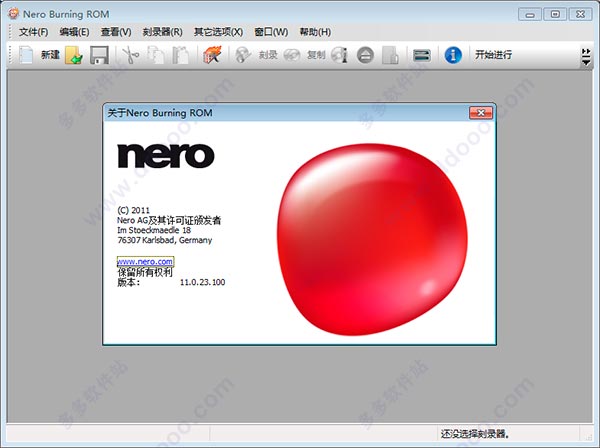Open Disc info icon
The width and height of the screenshot is (600, 448).
tap(340, 55)
